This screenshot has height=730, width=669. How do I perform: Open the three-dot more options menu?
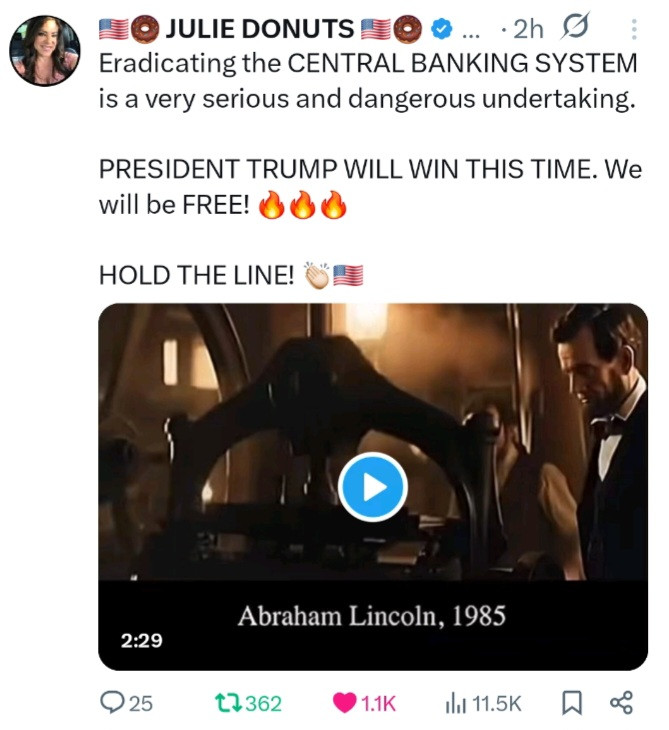tap(634, 29)
